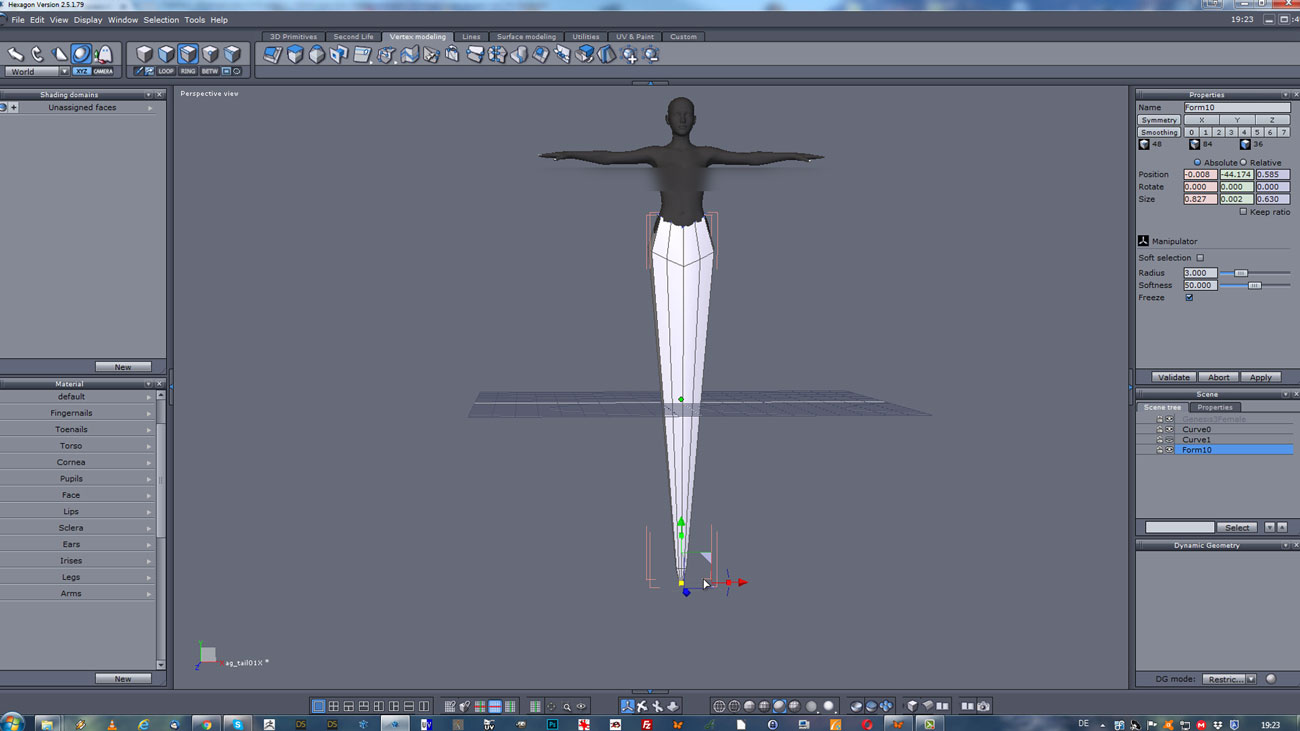Click the Name field containing Form10
Image resolution: width=1300 pixels, height=731 pixels.
(x=1237, y=108)
